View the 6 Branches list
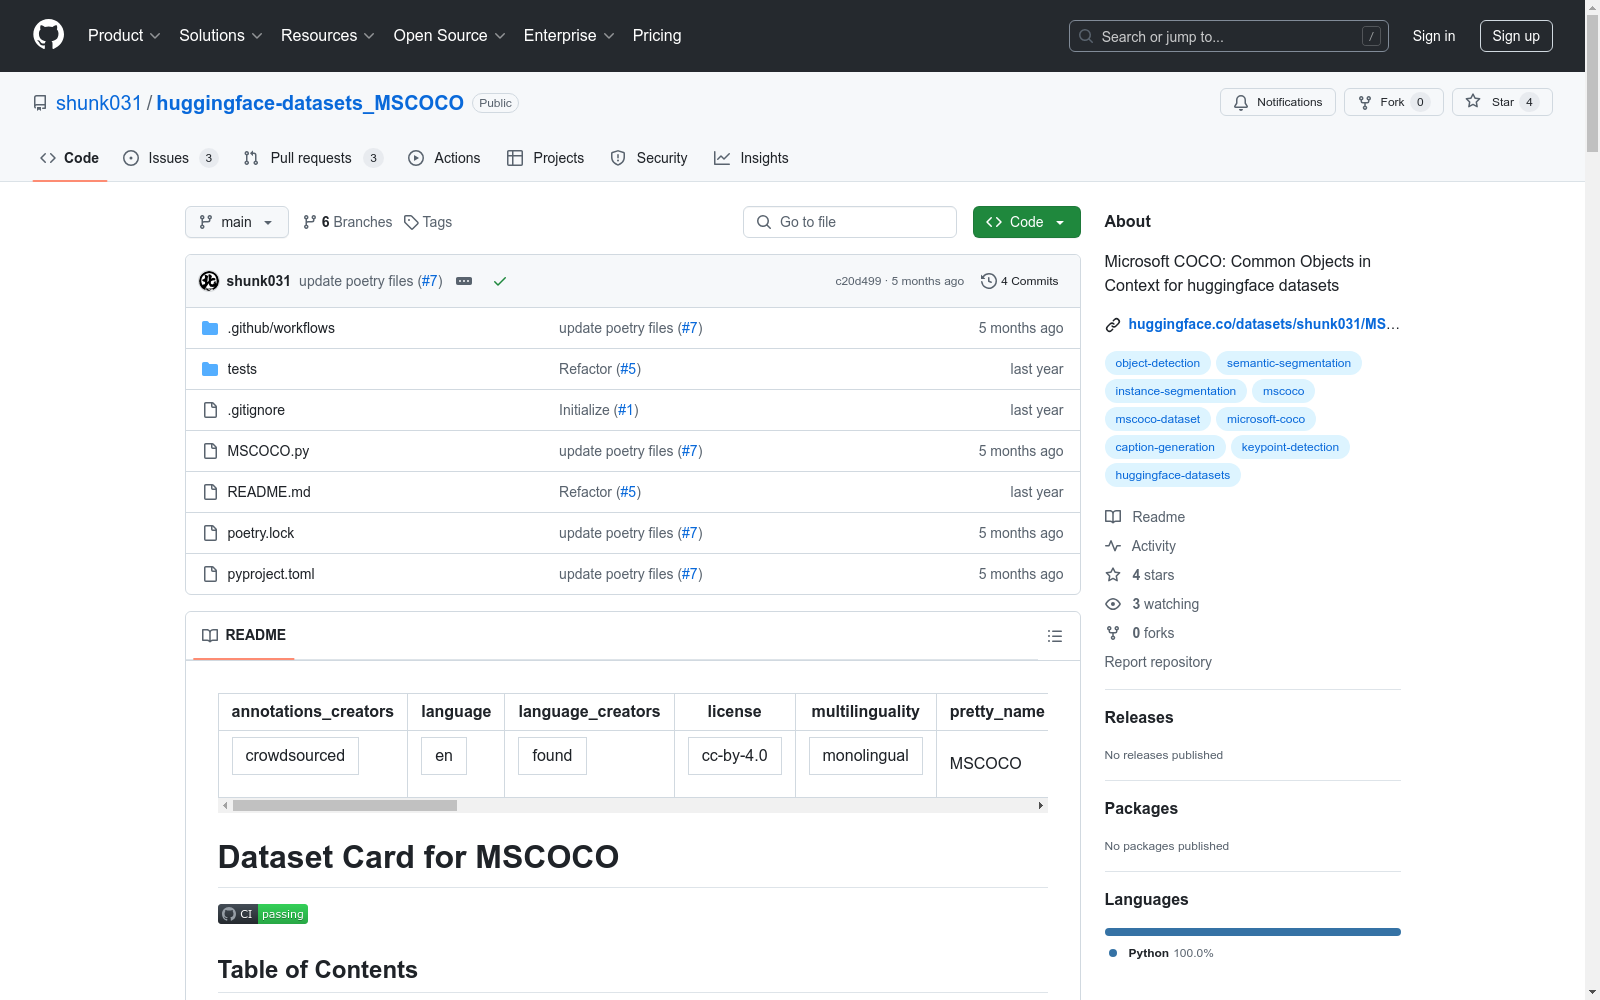 pos(348,222)
